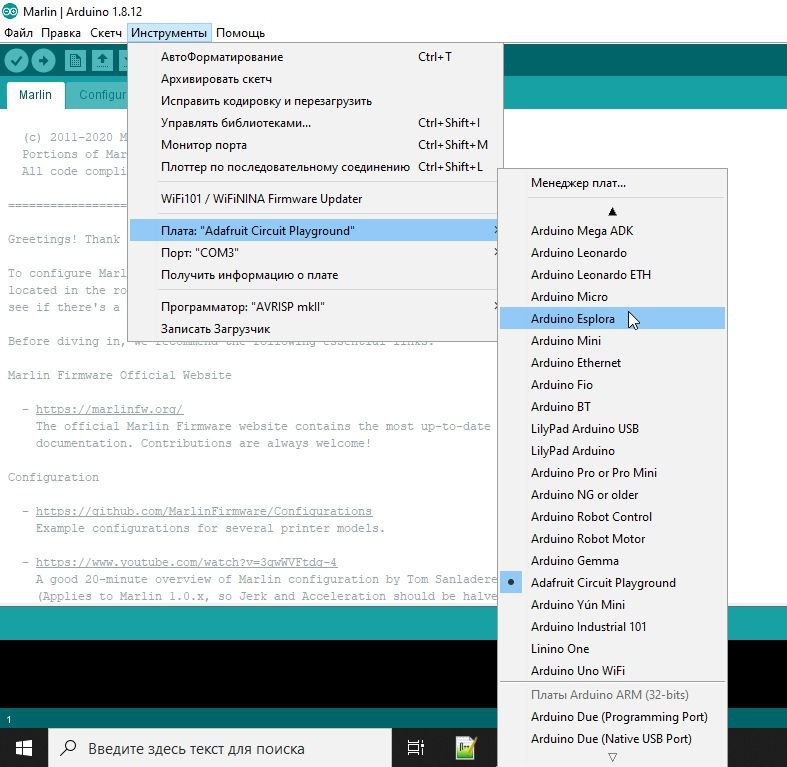787x767 pixels.
Task: Choose Arduino Uno WiFi board
Action: coord(612,671)
